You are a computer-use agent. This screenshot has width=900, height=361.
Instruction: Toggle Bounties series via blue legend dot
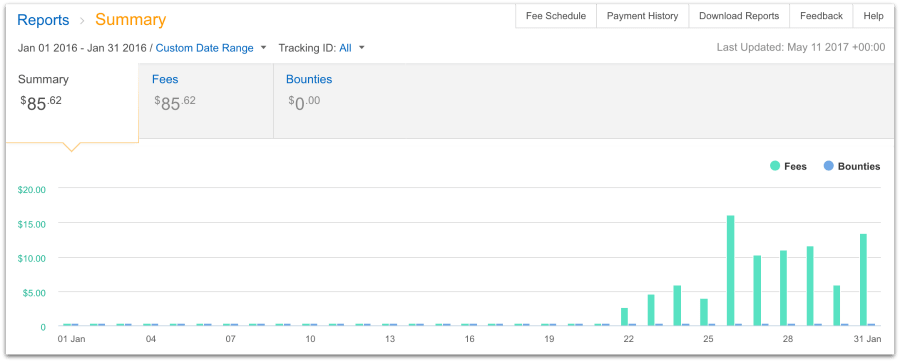(828, 166)
